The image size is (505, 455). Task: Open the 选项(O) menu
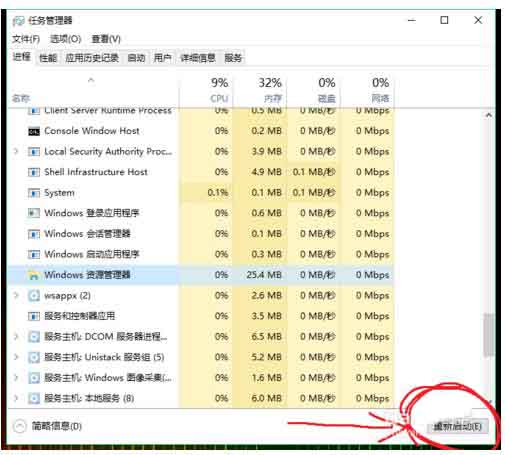(65, 39)
